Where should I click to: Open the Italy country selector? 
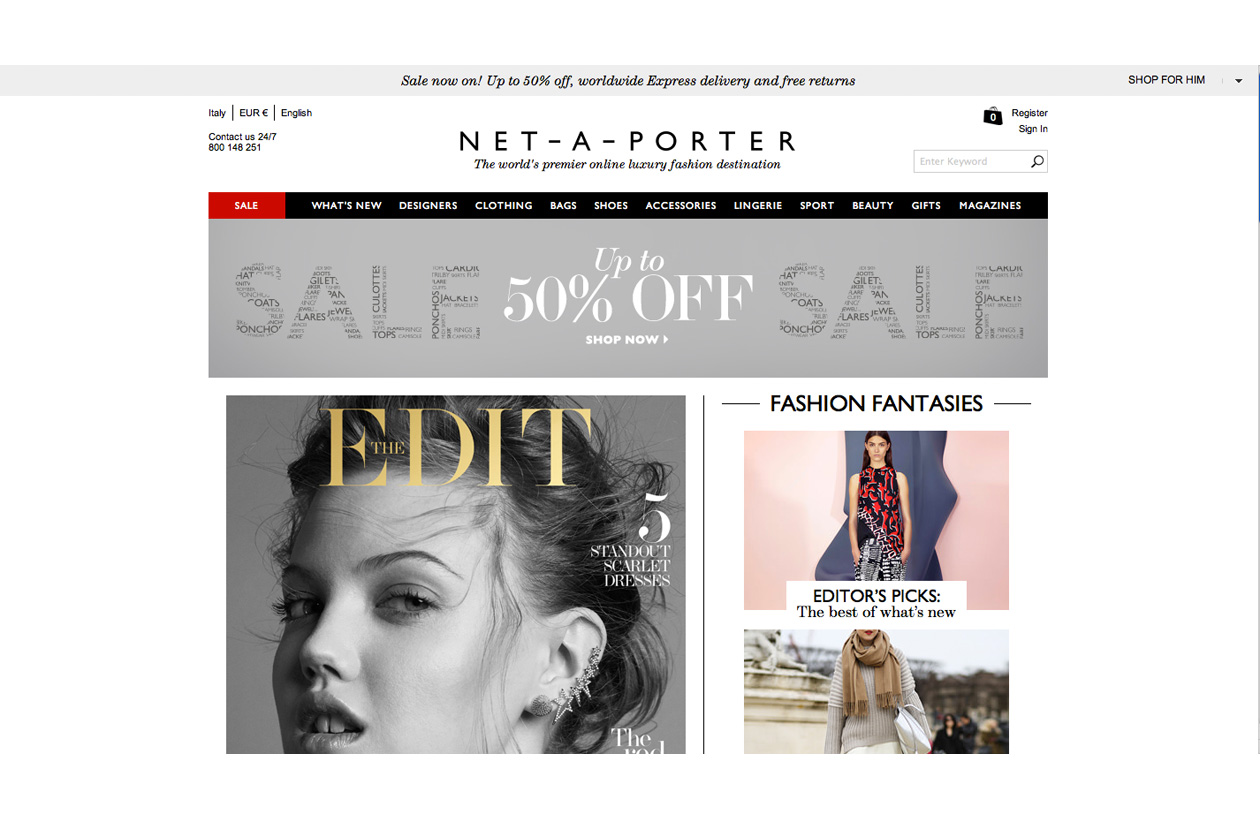[x=217, y=113]
